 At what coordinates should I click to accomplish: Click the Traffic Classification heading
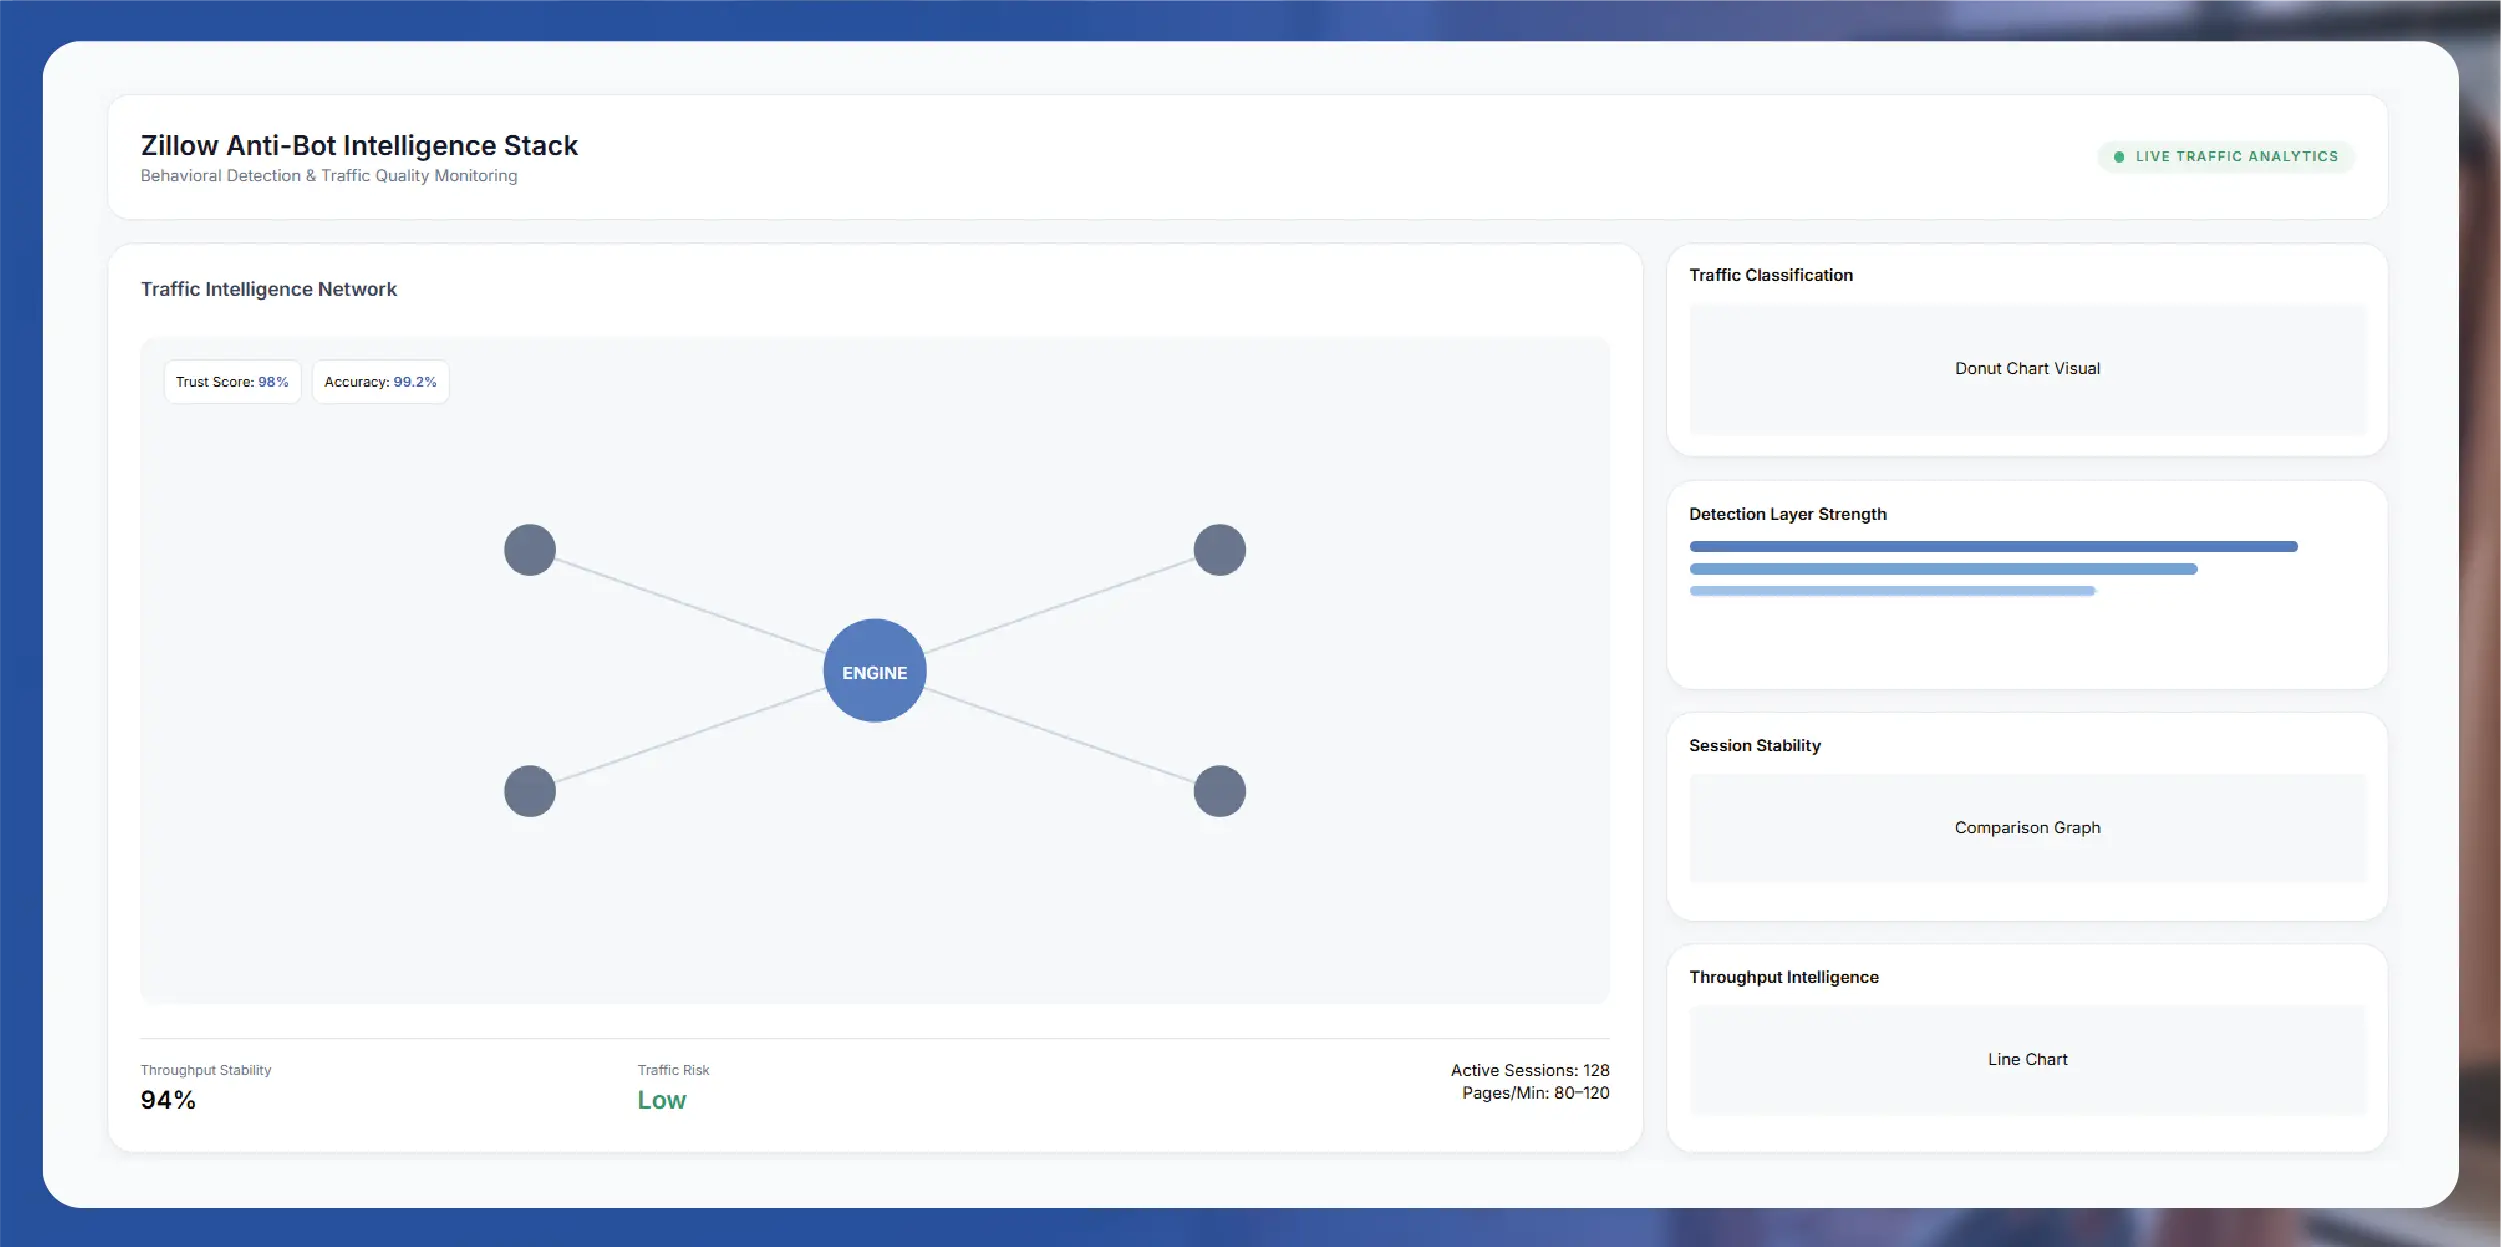(1771, 275)
